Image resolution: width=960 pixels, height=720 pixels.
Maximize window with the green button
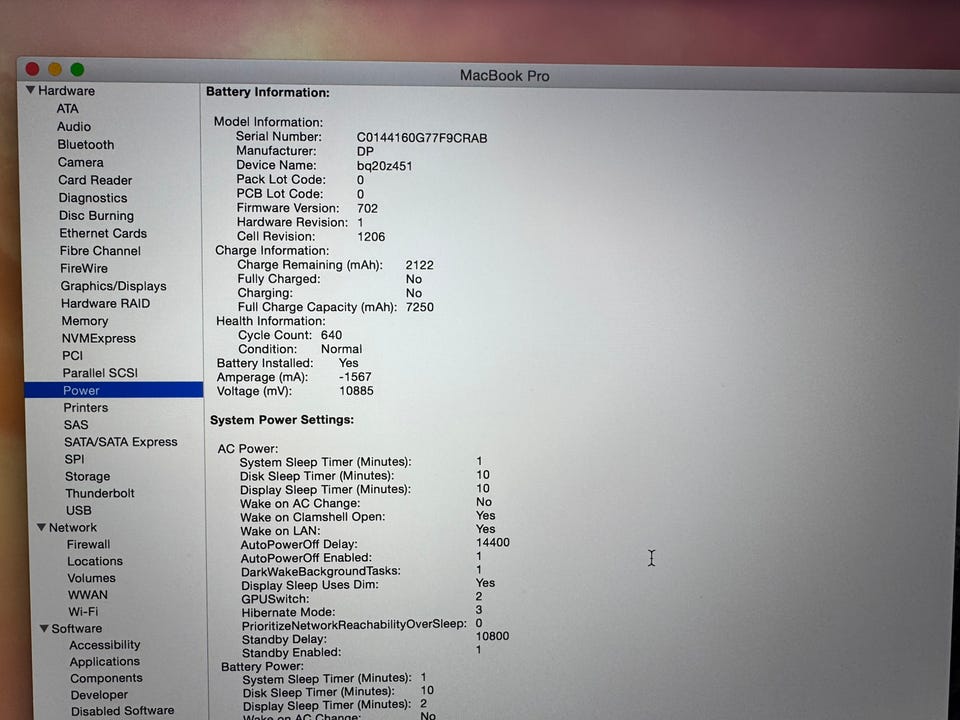[x=77, y=69]
